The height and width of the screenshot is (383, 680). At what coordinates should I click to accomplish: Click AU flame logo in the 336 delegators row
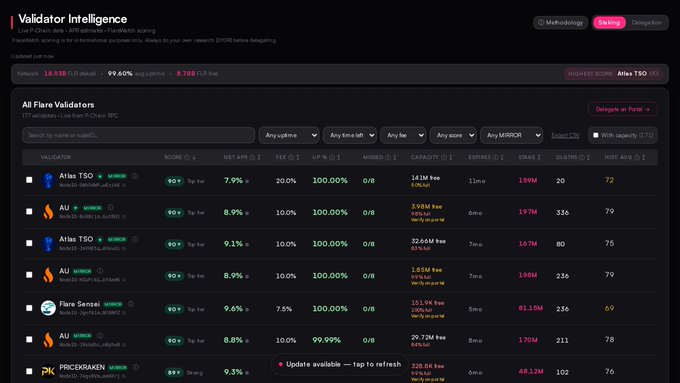pyautogui.click(x=48, y=212)
